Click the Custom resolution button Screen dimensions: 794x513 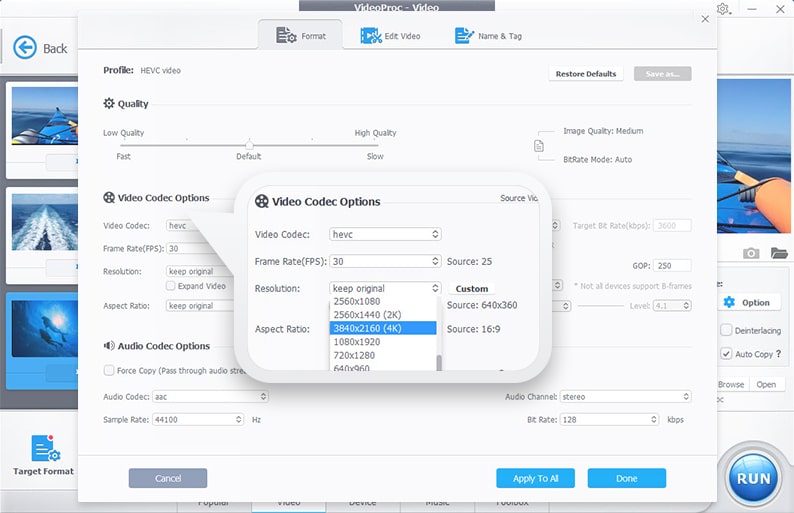[472, 289]
